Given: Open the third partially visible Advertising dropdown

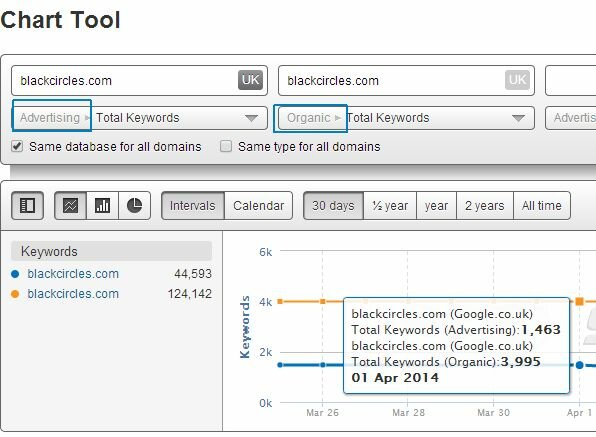Looking at the screenshot, I should 571,118.
